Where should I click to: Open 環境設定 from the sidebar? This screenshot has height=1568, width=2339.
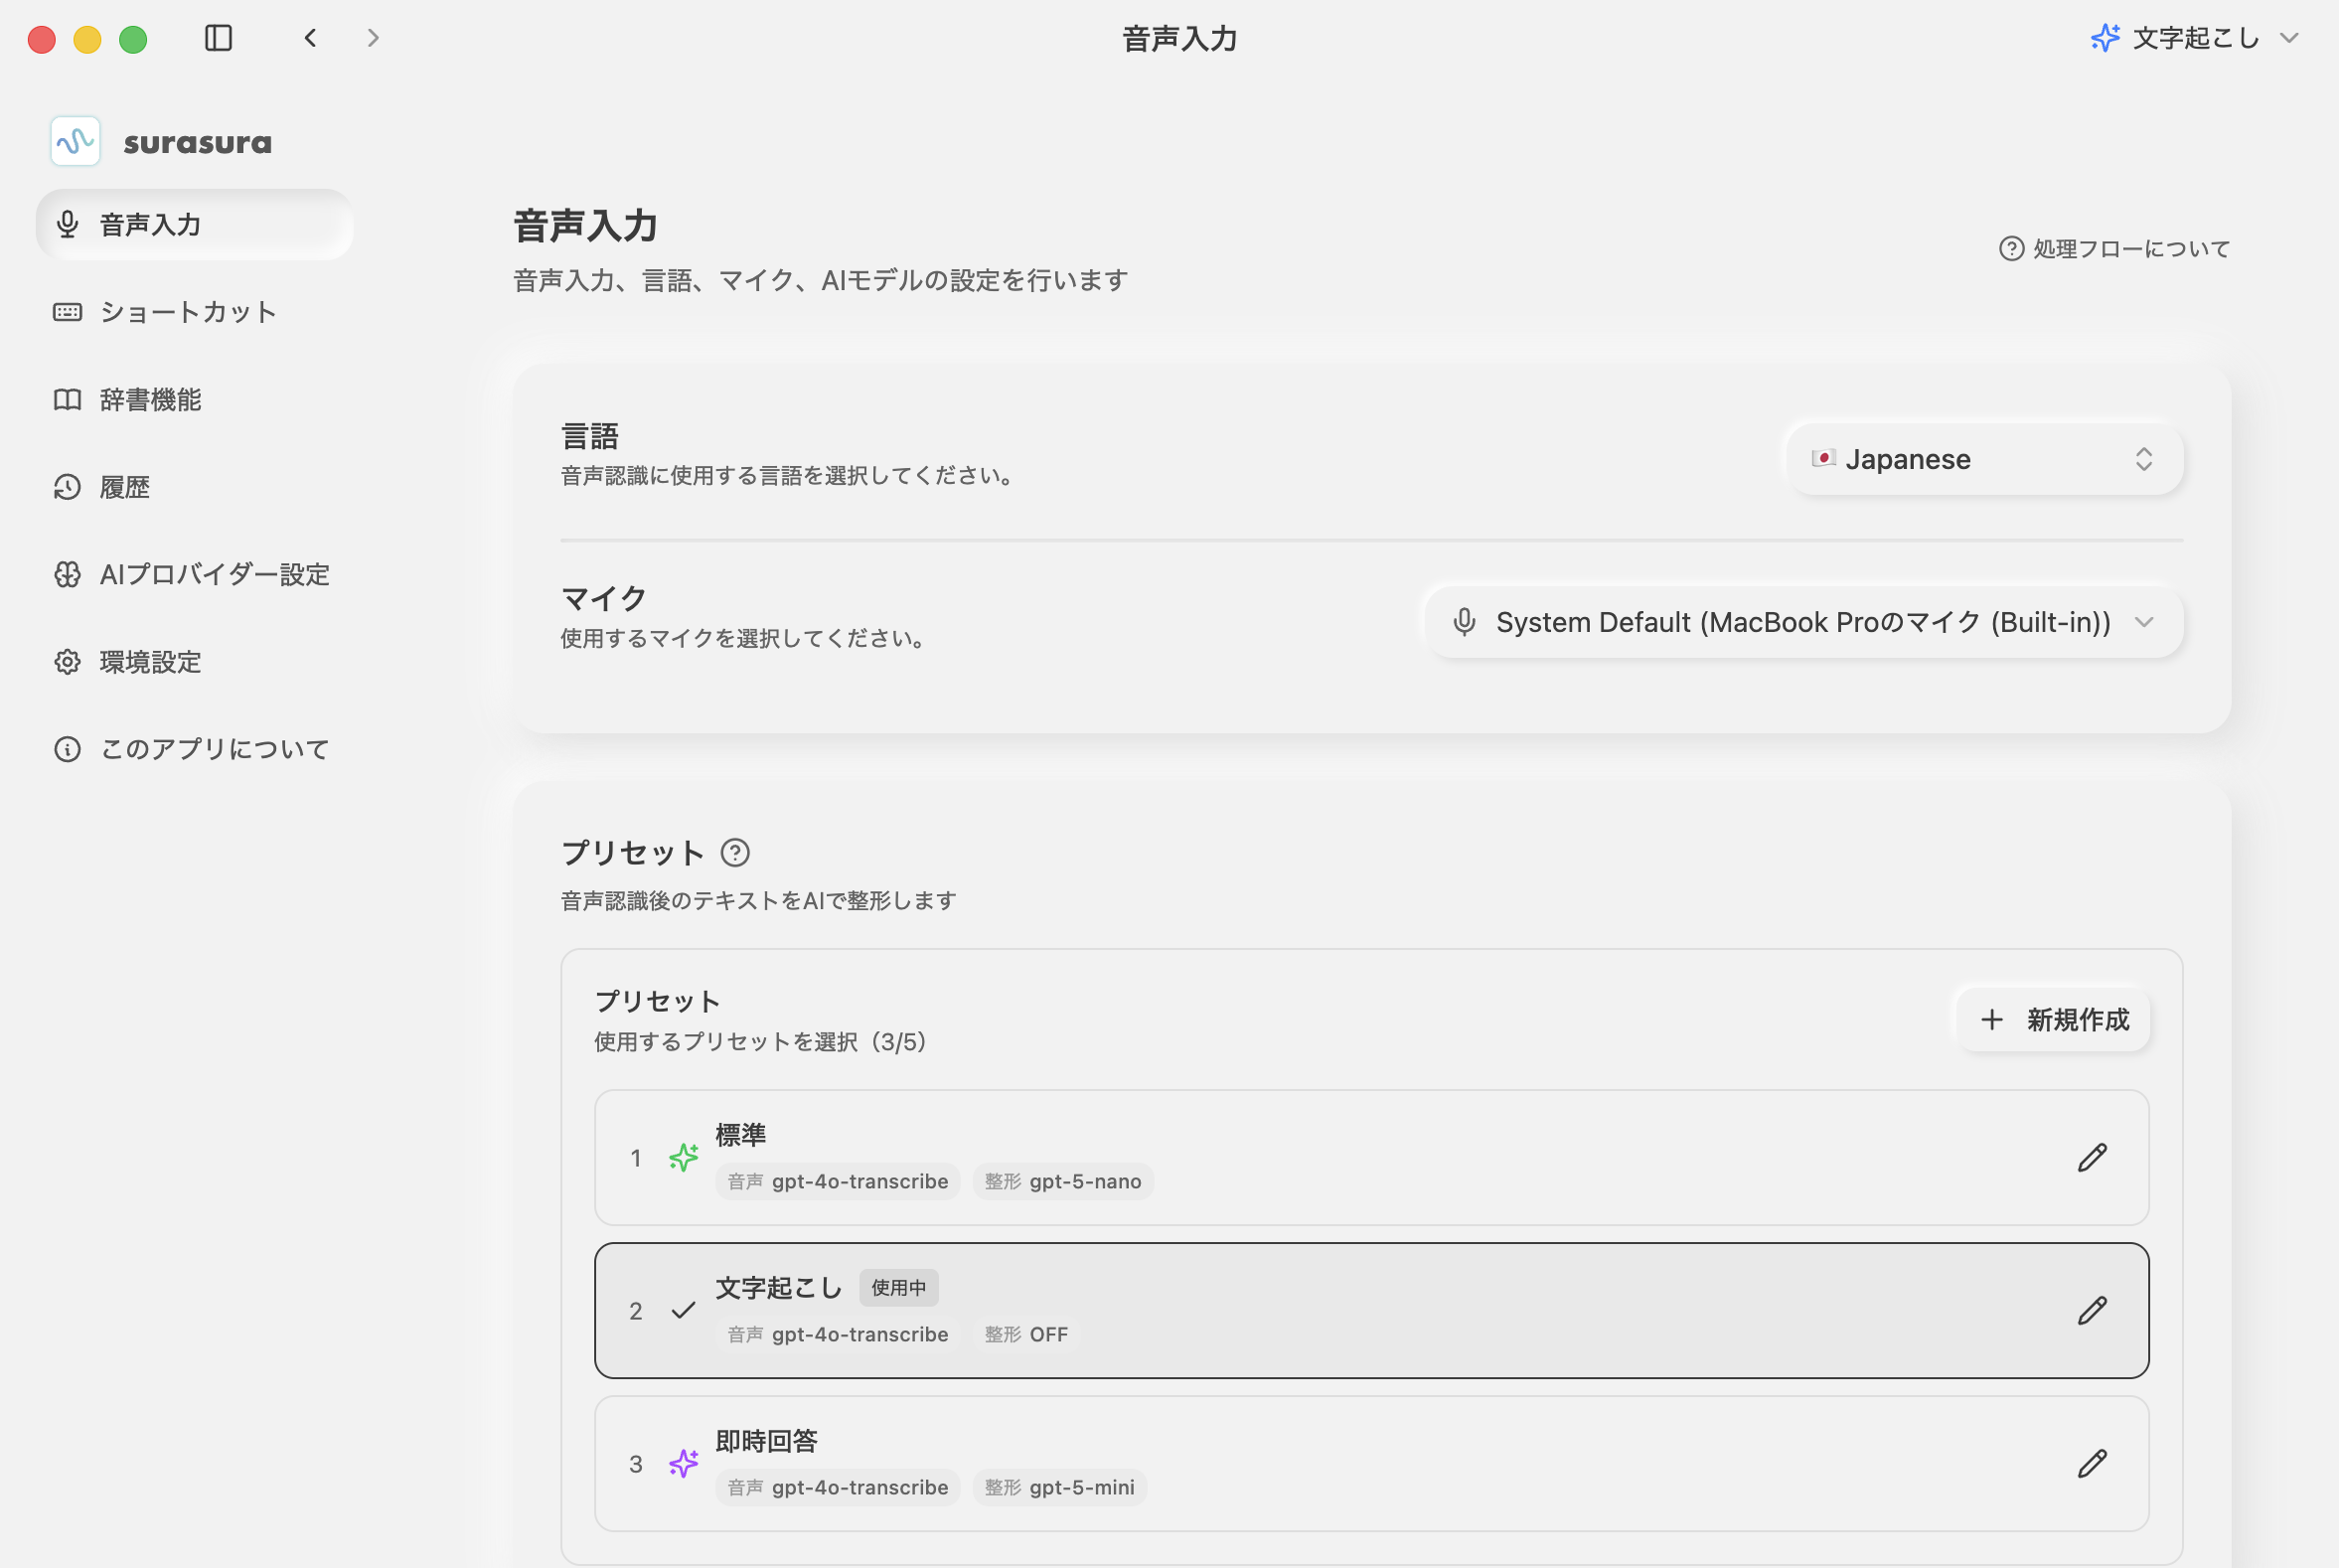coord(67,661)
